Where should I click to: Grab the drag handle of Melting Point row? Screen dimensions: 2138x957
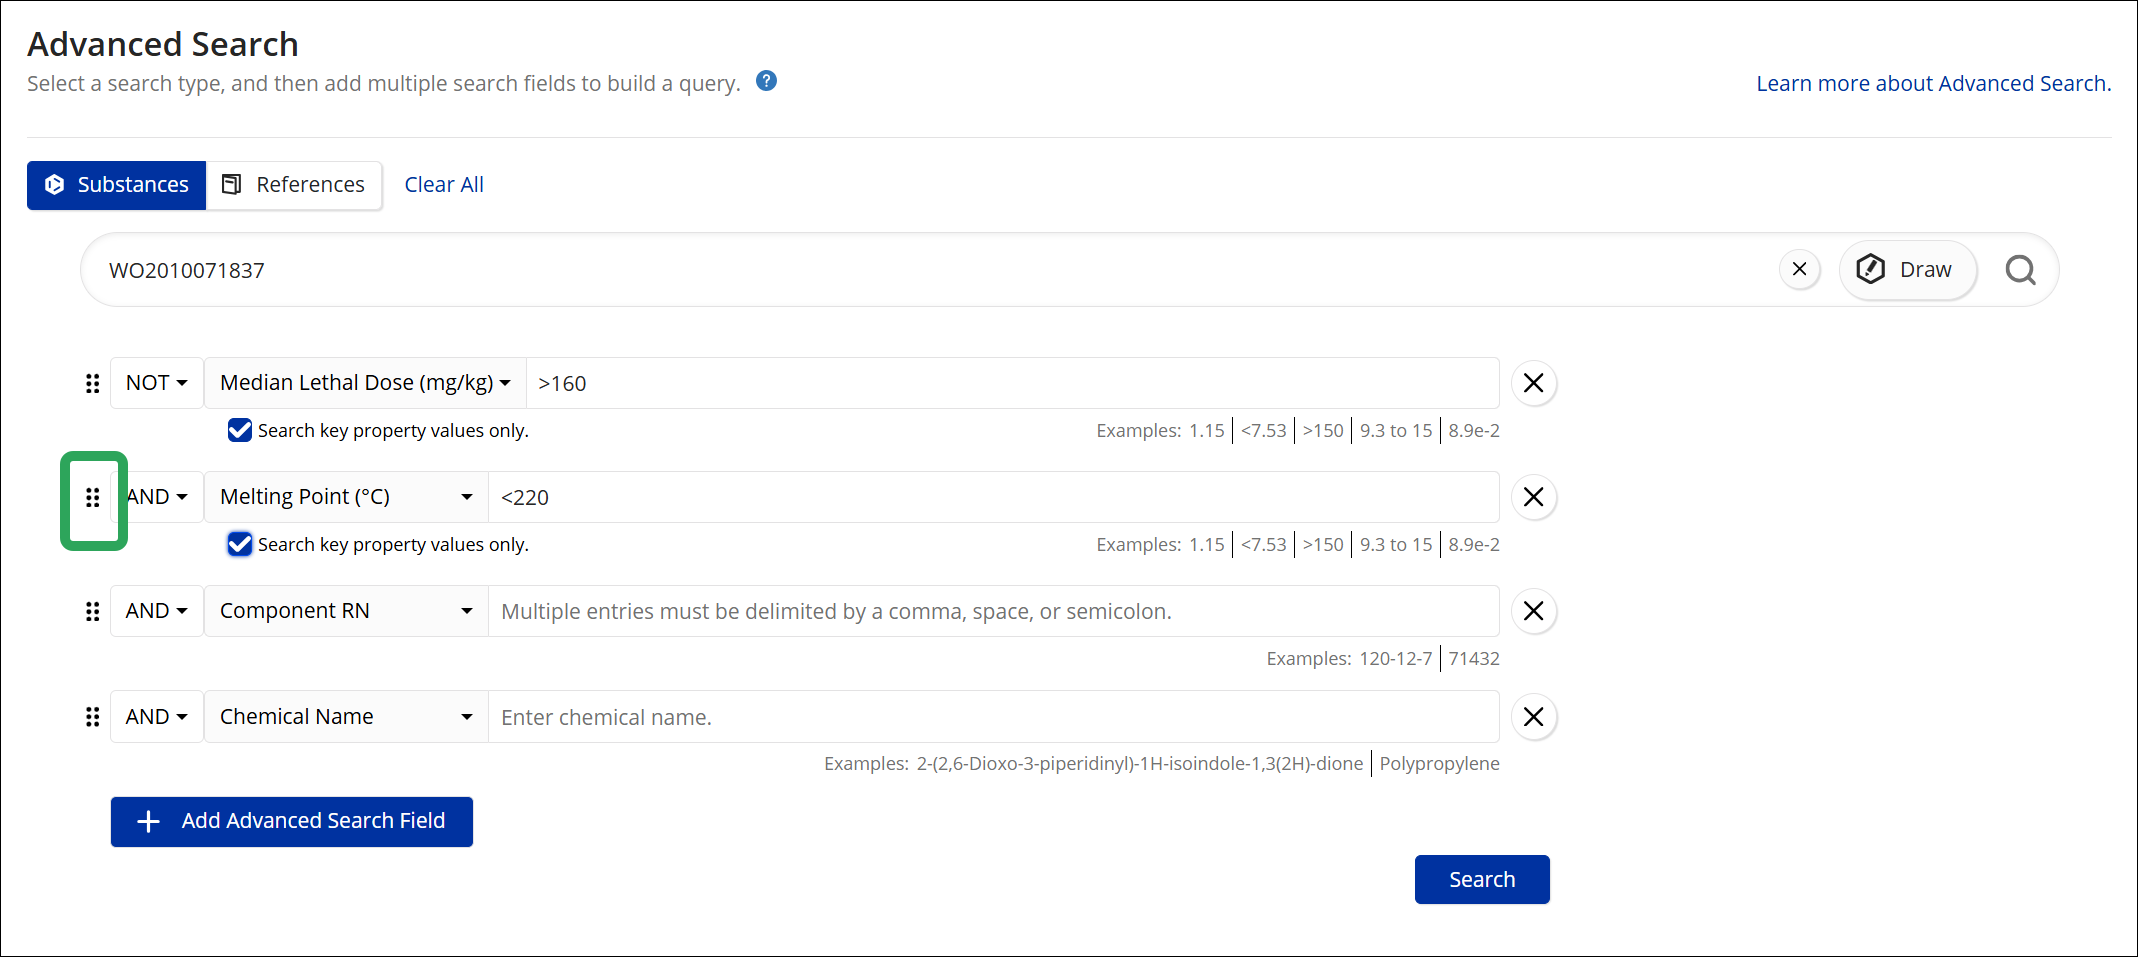(93, 497)
